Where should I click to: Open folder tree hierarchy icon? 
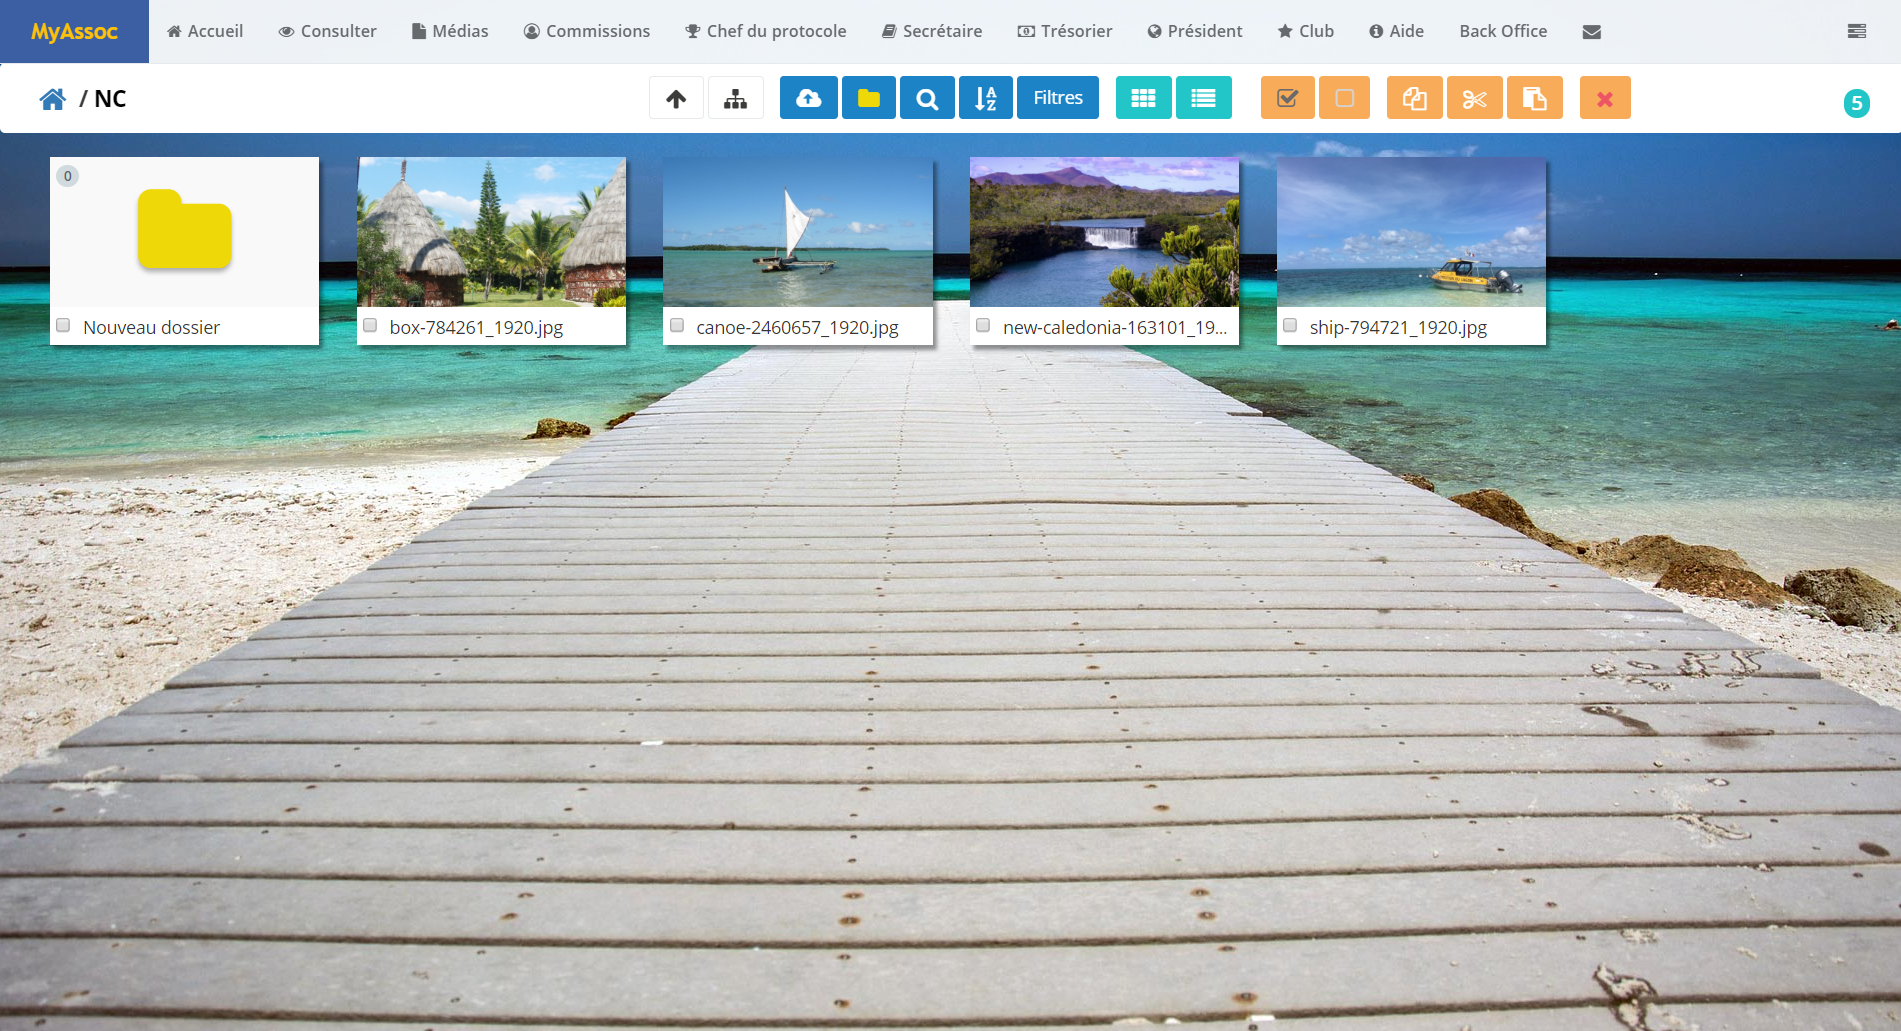(736, 98)
